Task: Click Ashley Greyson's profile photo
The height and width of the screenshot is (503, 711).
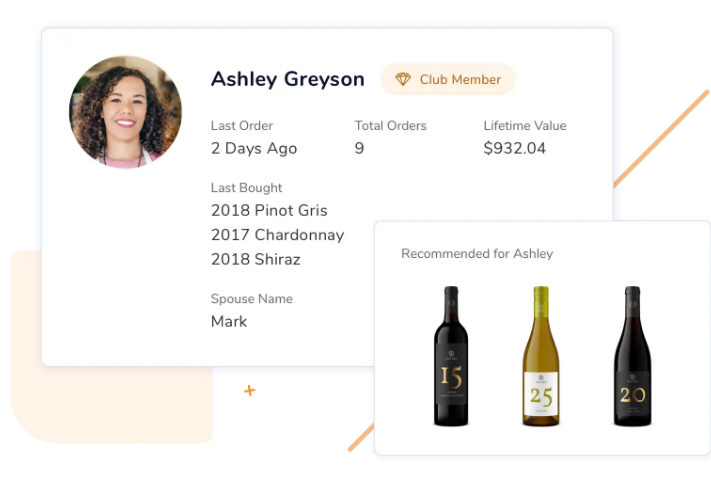Action: (x=125, y=112)
